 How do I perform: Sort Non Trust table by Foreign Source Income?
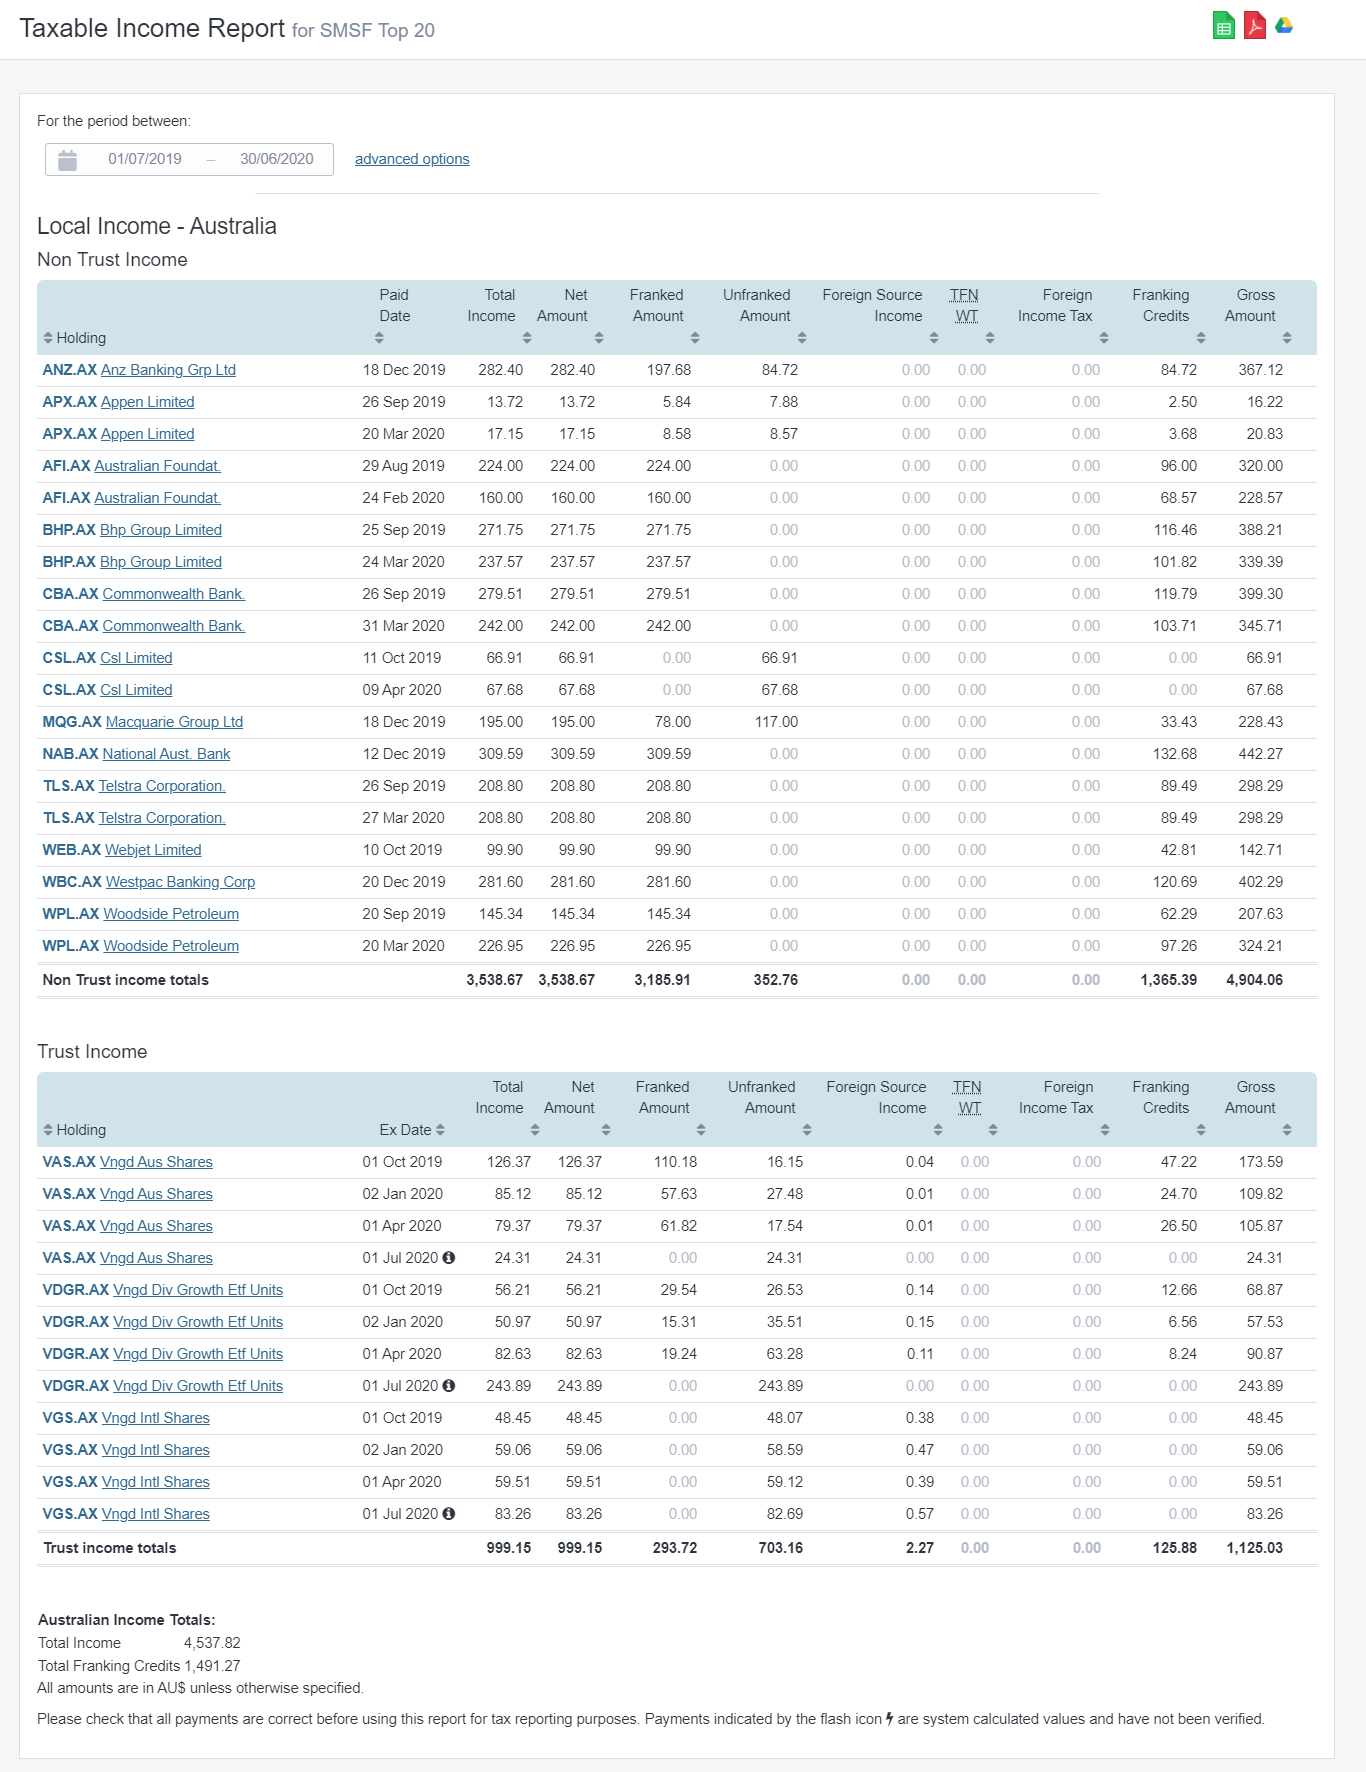click(934, 338)
